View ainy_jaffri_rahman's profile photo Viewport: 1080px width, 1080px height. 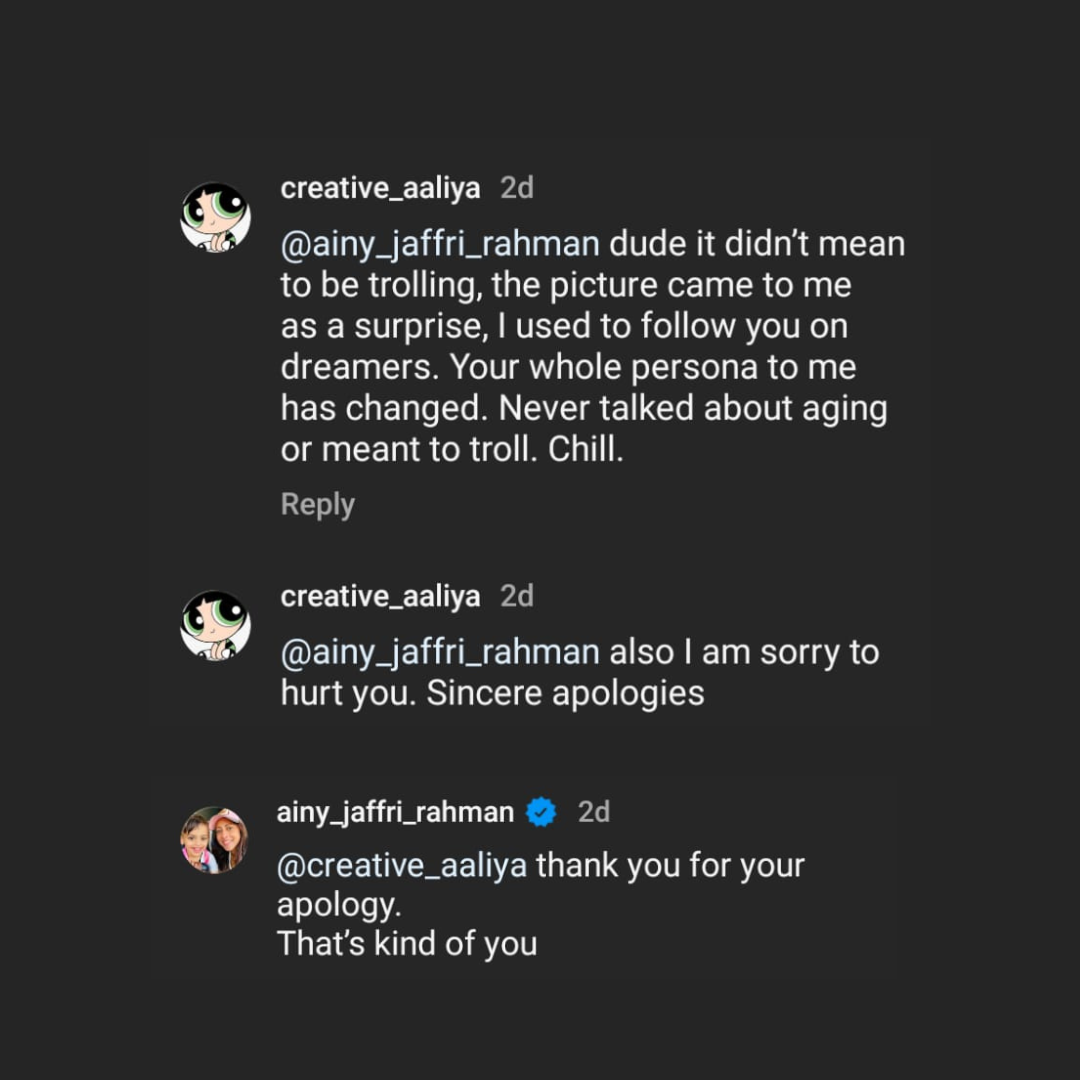(x=214, y=840)
